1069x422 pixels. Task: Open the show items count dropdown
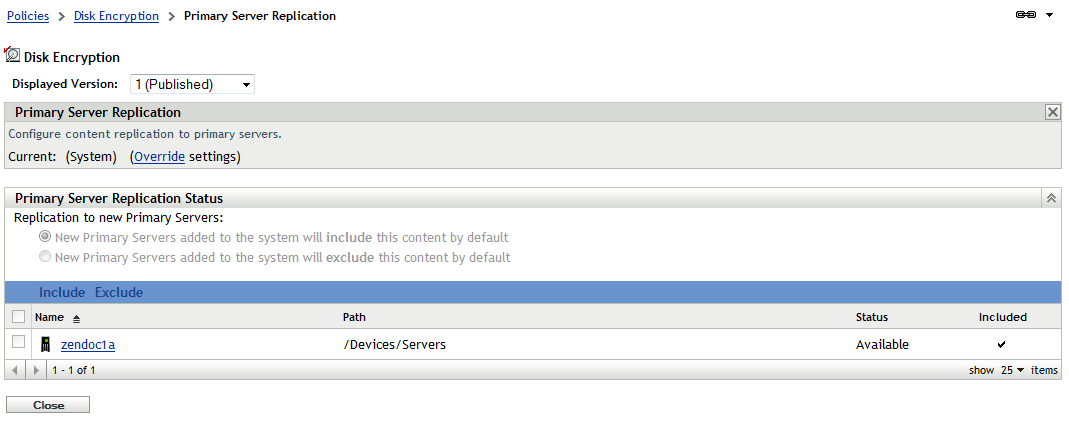(x=1013, y=370)
